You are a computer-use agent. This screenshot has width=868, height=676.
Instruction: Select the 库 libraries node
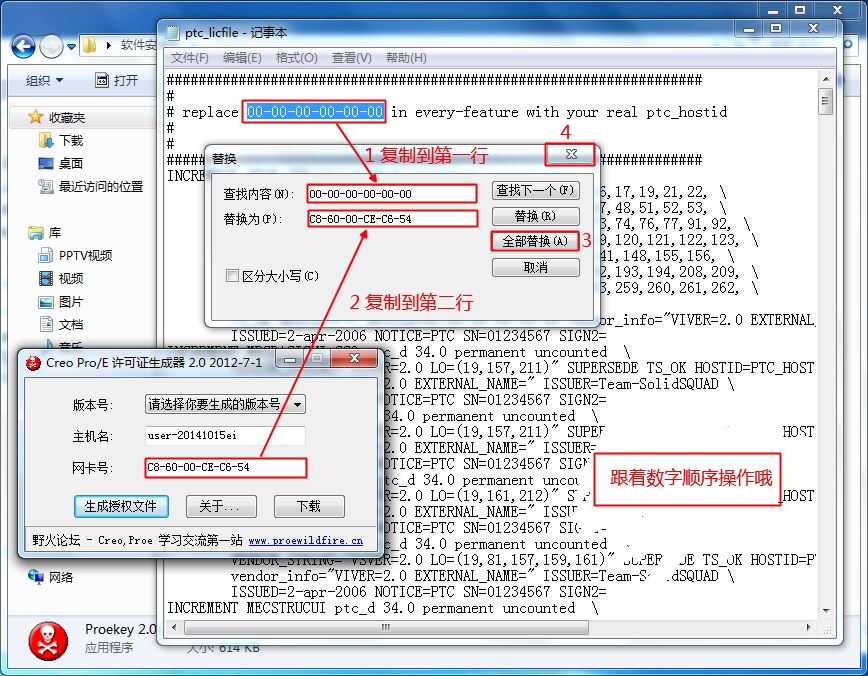coord(44,233)
